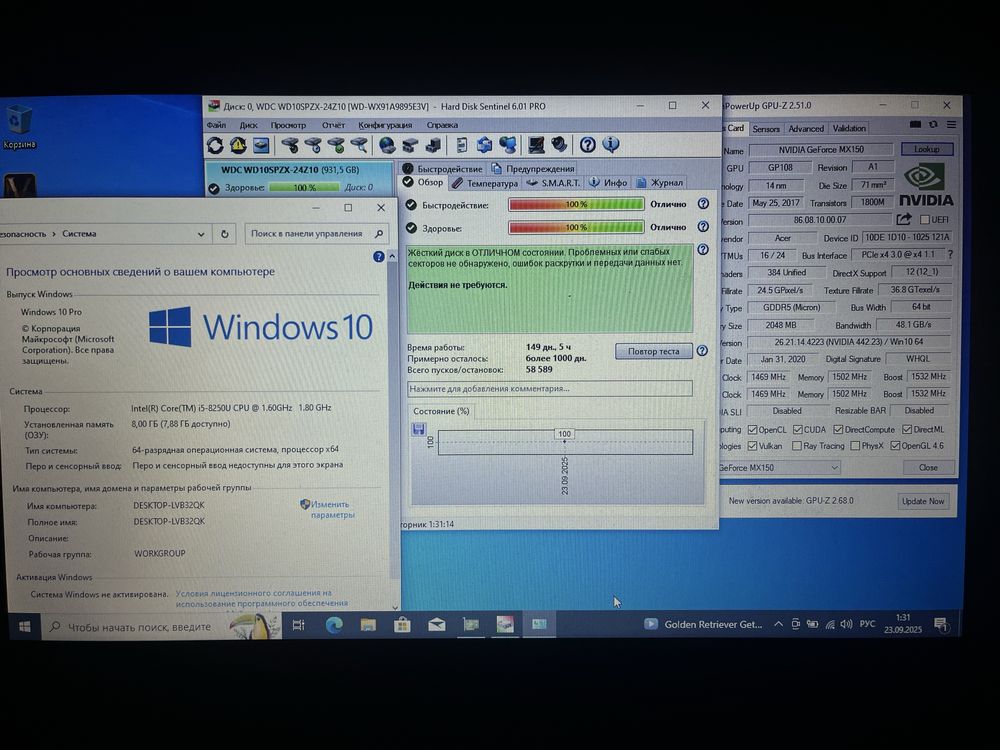1000x750 pixels.
Task: Click the comment field Нажмите для добавления комментария
Action: pos(550,388)
